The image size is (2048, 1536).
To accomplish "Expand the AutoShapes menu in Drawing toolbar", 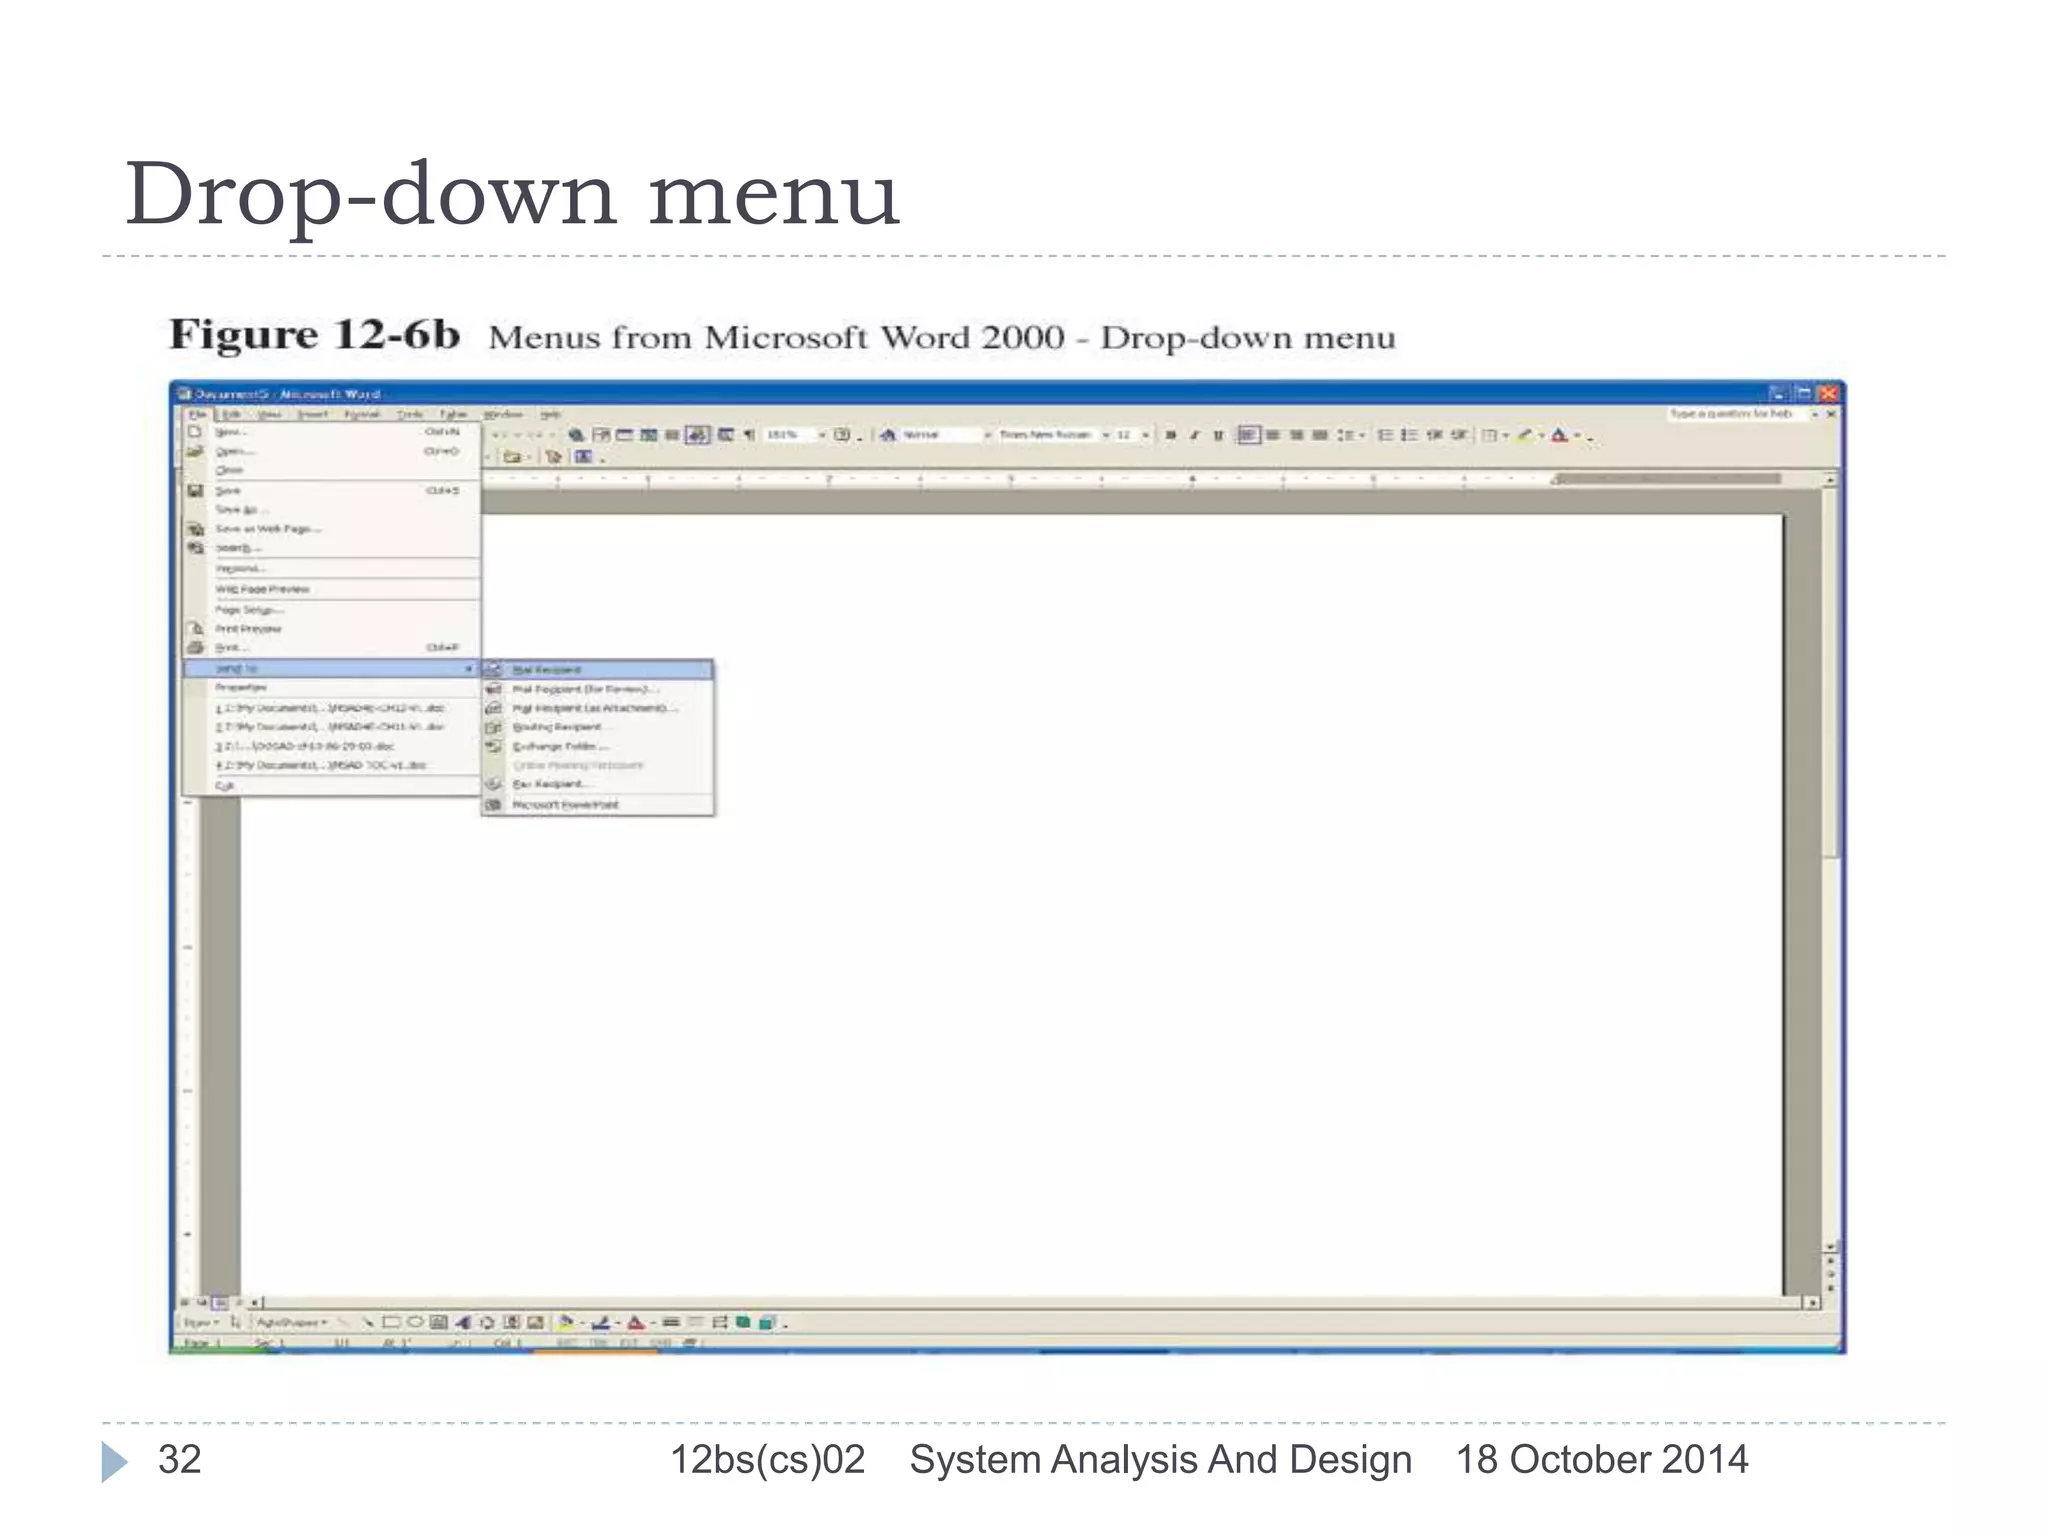I will point(292,1322).
